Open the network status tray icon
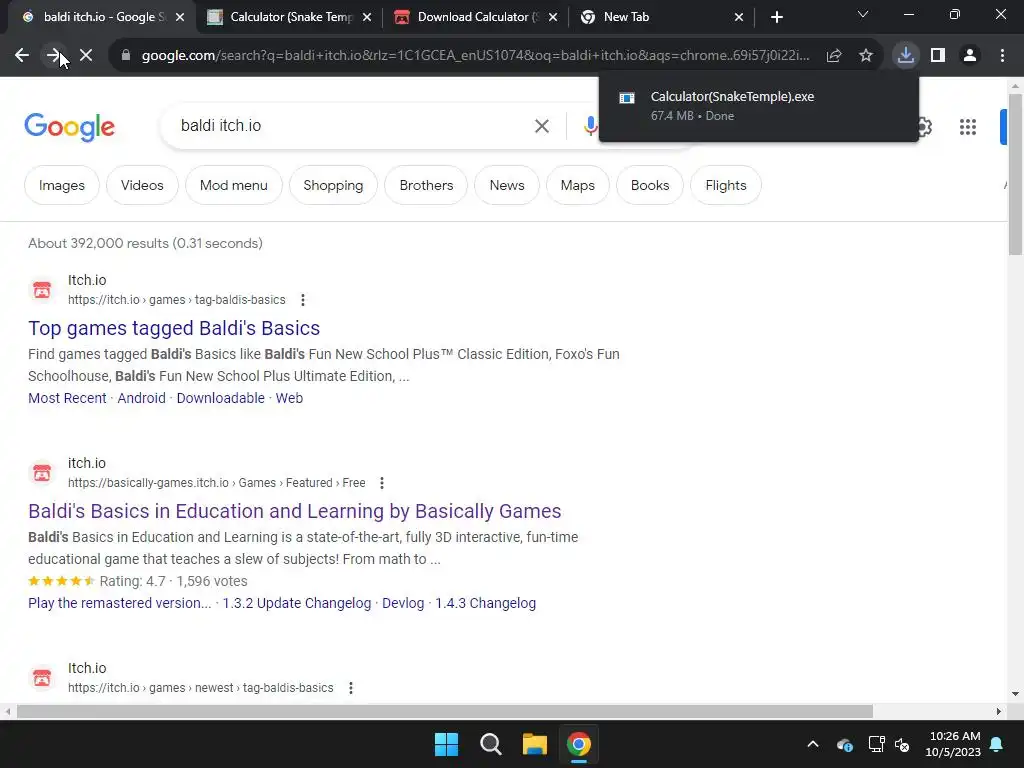This screenshot has height=768, width=1024. pyautogui.click(x=876, y=744)
